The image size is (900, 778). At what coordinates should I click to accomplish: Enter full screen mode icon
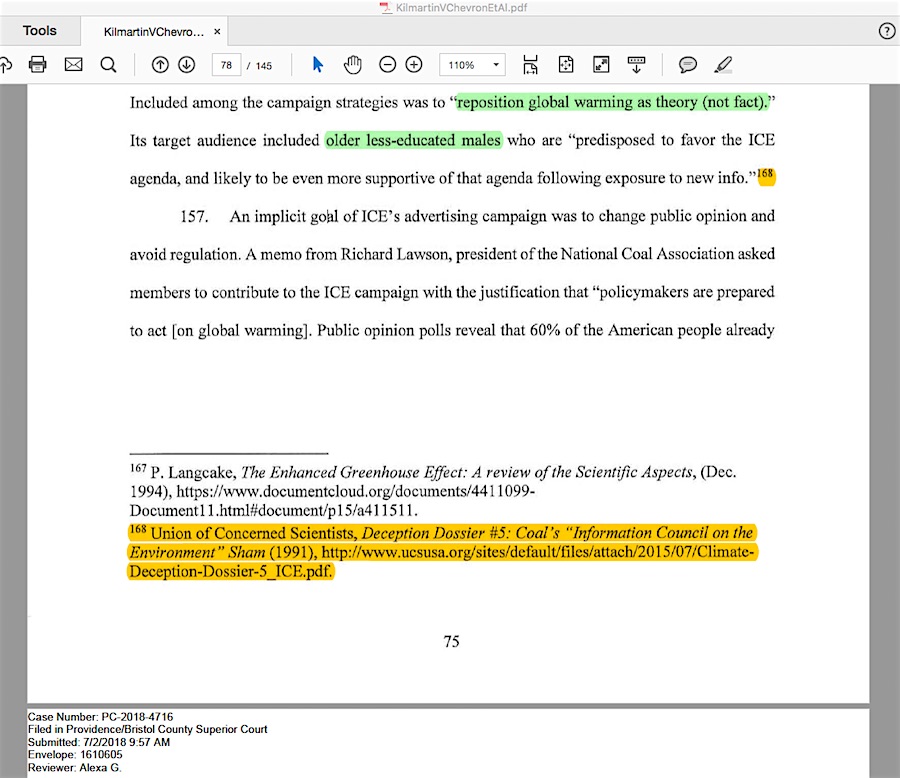coord(601,65)
